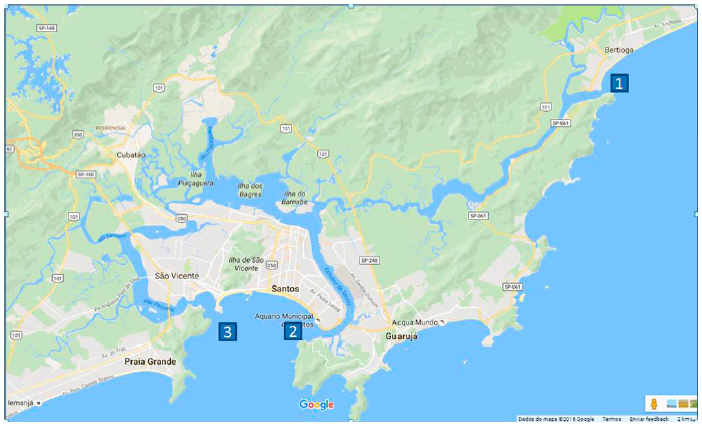
Task: Open the first imagery thumbnail beside Pegman
Action: (x=672, y=404)
